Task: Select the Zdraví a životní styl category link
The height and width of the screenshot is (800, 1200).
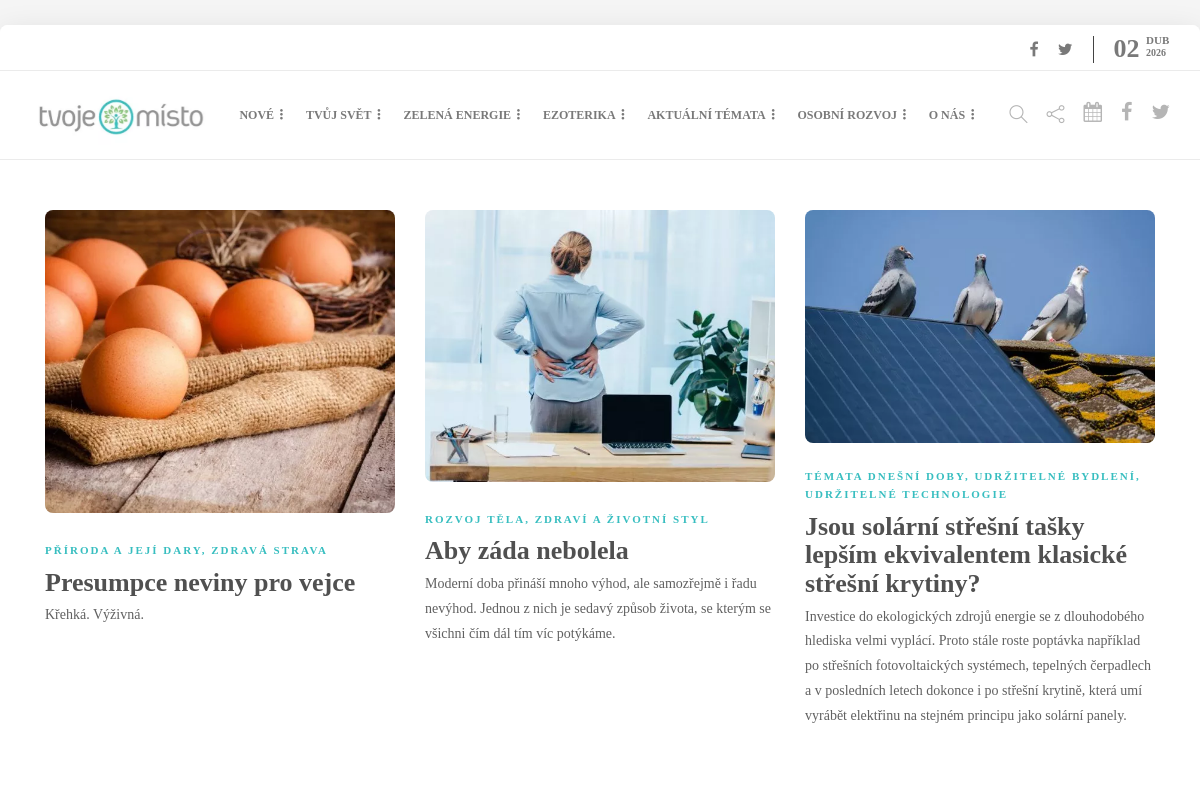Action: point(622,519)
